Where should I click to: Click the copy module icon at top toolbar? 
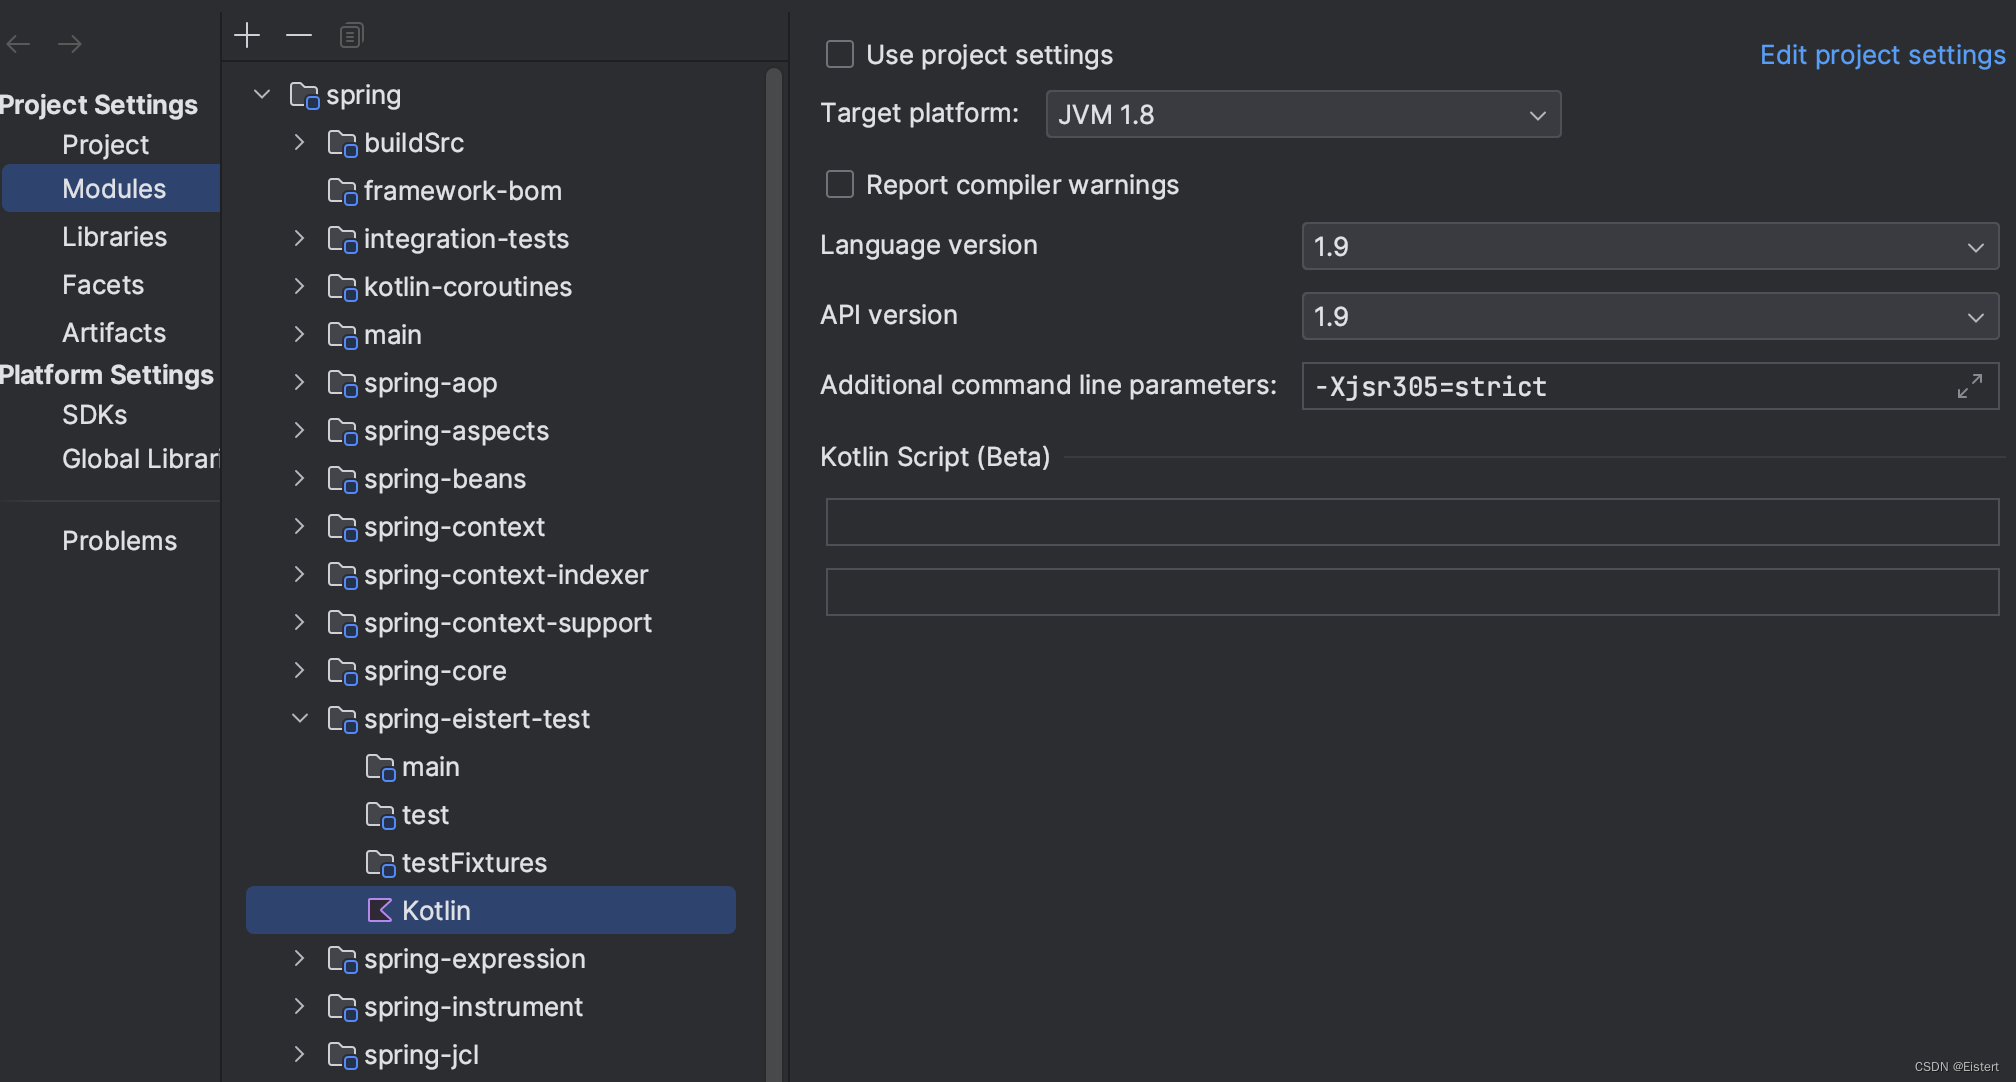click(352, 36)
